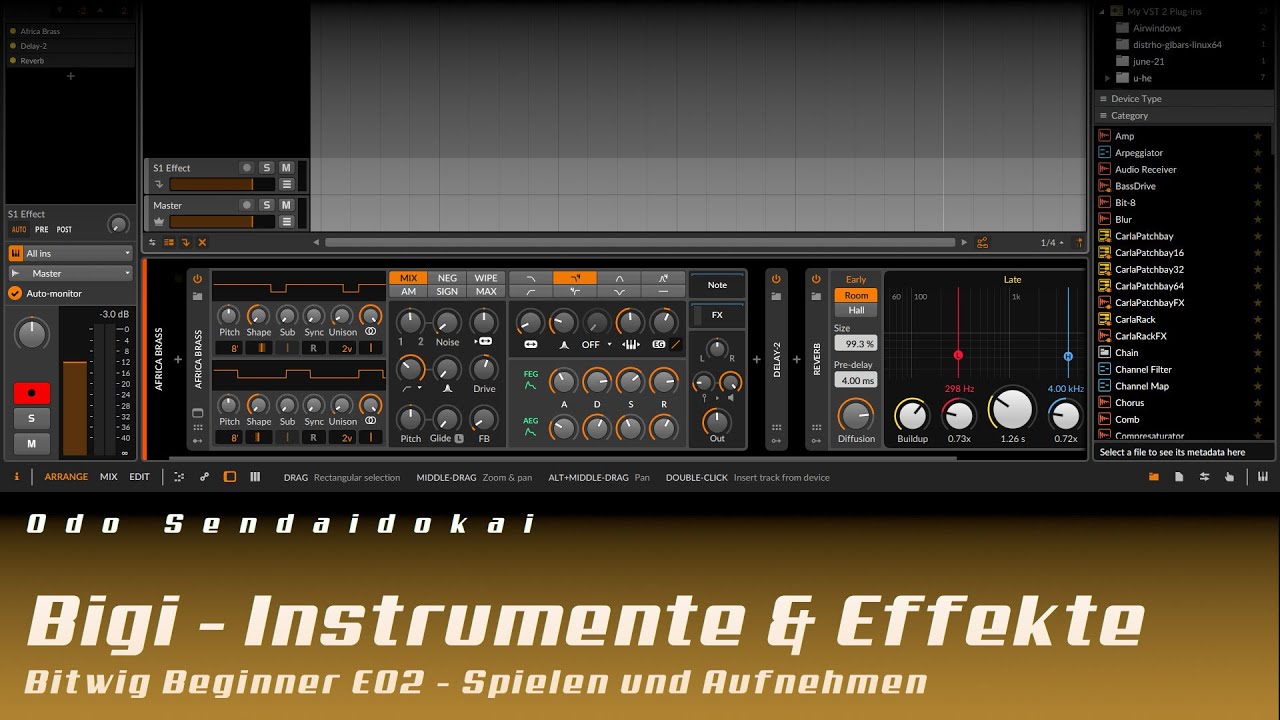Screen dimensions: 1280x720
Task: Open the mappings hand icon
Action: pyautogui.click(x=1229, y=477)
